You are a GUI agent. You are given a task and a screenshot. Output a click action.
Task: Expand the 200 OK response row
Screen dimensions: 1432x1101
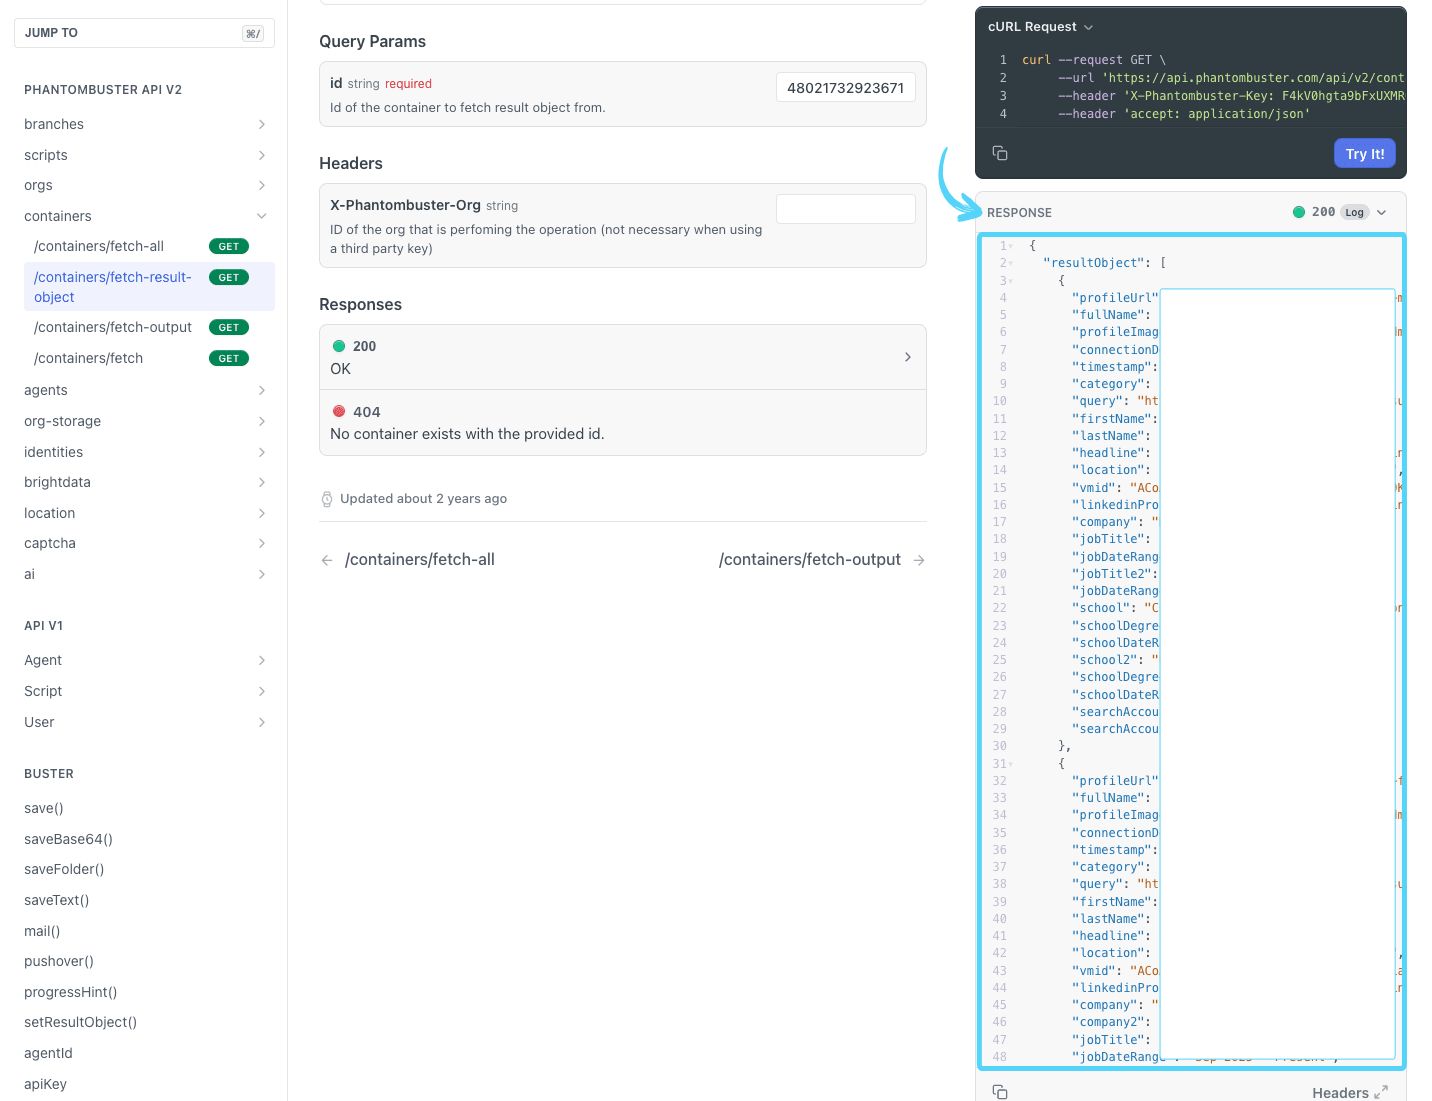(622, 357)
